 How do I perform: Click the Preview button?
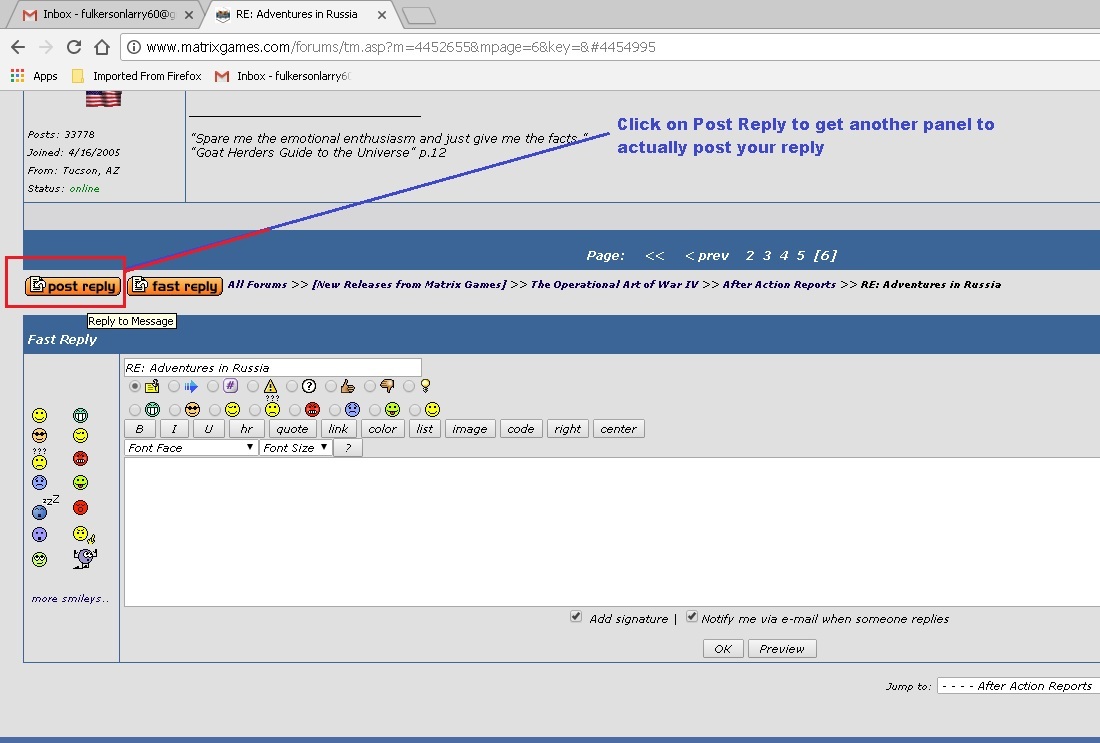(x=782, y=649)
